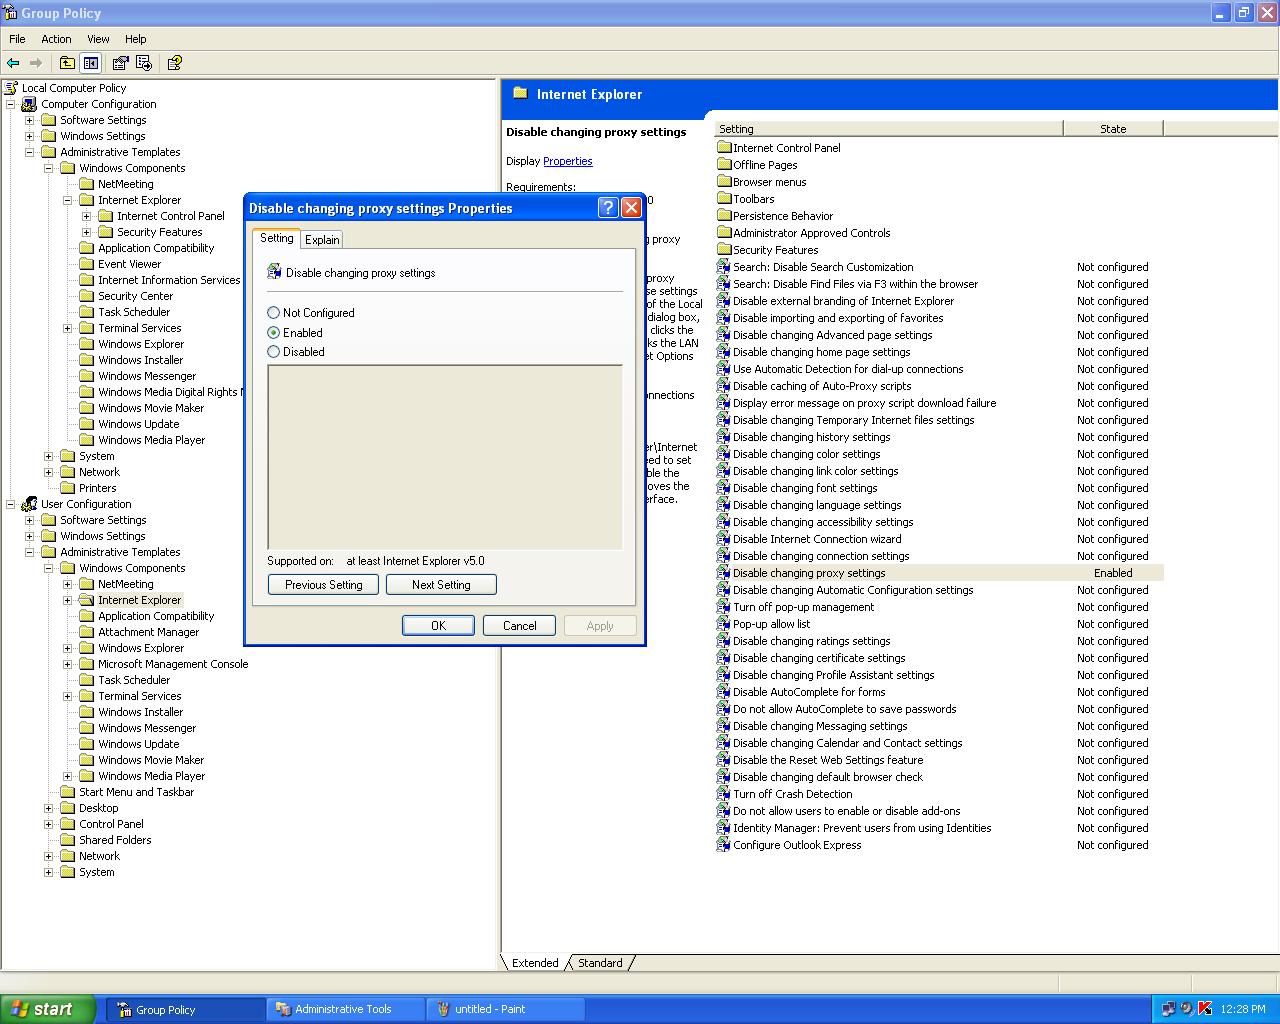Click the Security Features folder icon in settings list
This screenshot has height=1024, width=1280.
[x=724, y=249]
